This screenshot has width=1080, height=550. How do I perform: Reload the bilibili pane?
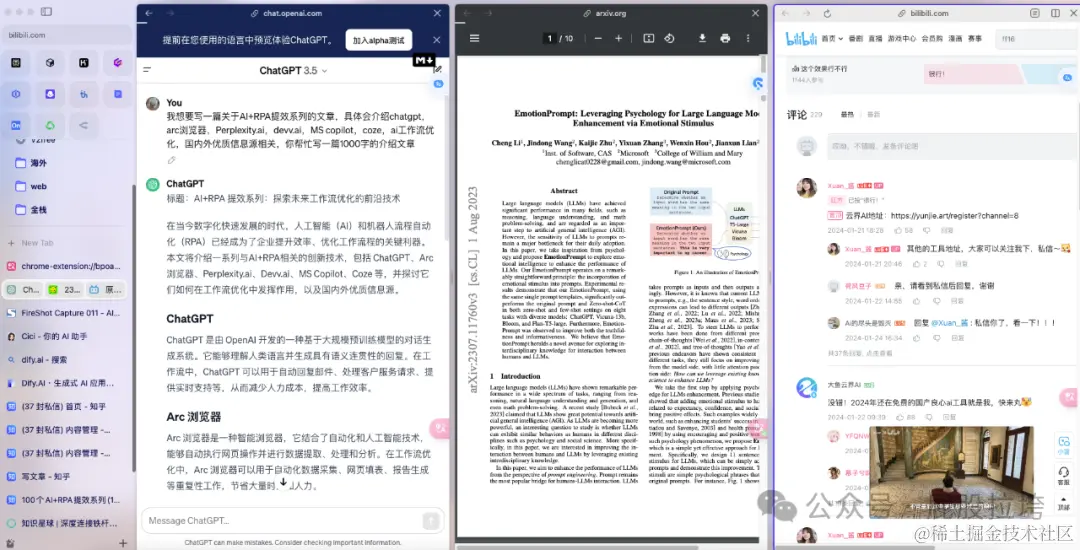pyautogui.click(x=827, y=13)
